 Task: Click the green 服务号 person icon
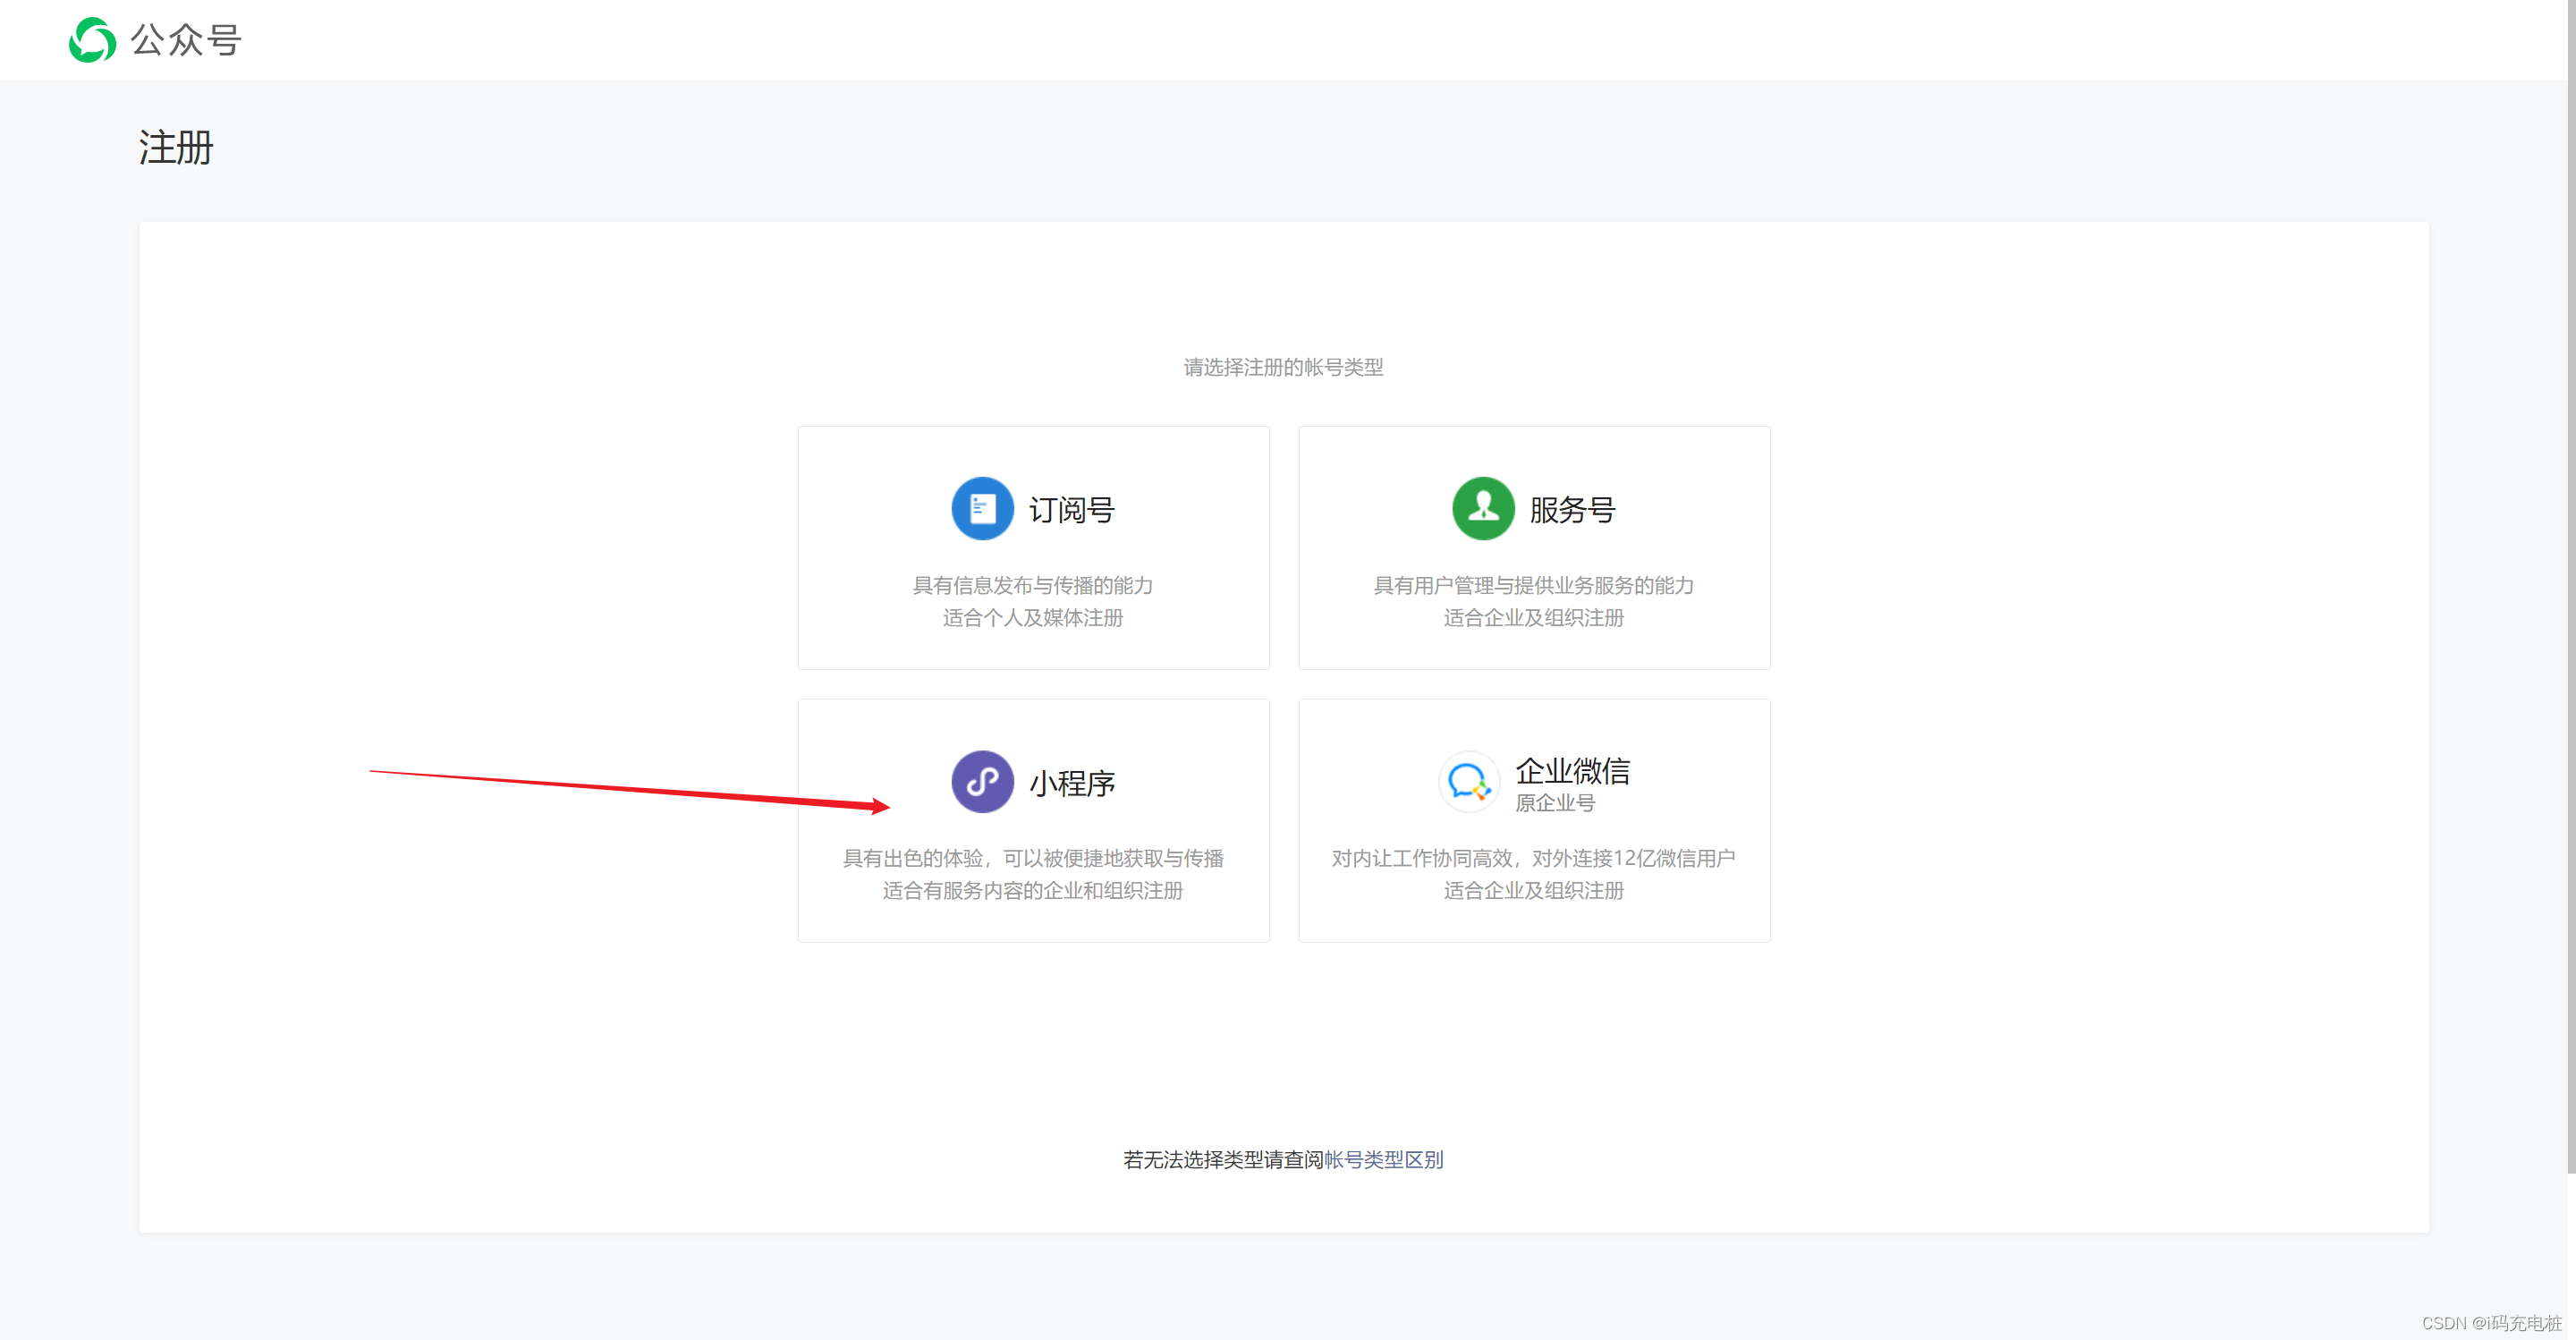1483,508
